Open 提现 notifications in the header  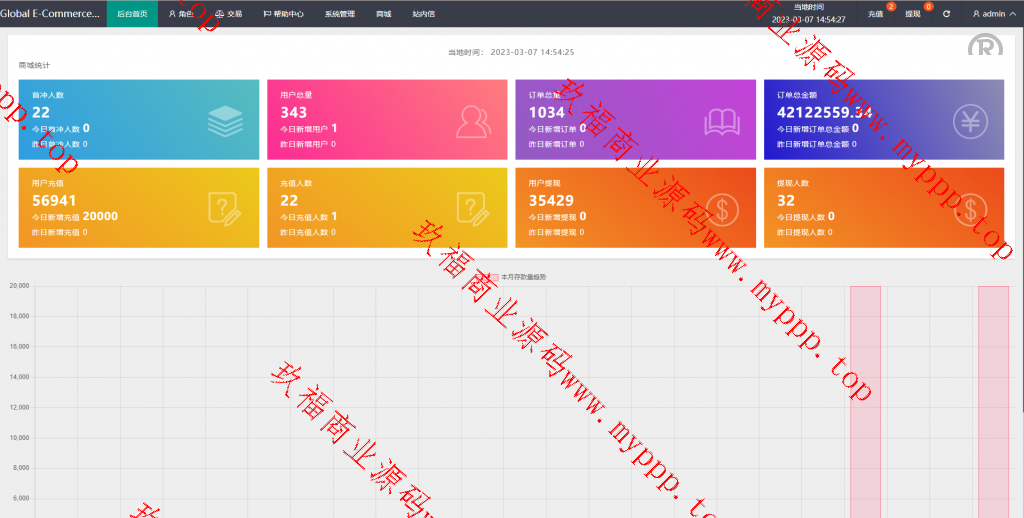pos(913,14)
